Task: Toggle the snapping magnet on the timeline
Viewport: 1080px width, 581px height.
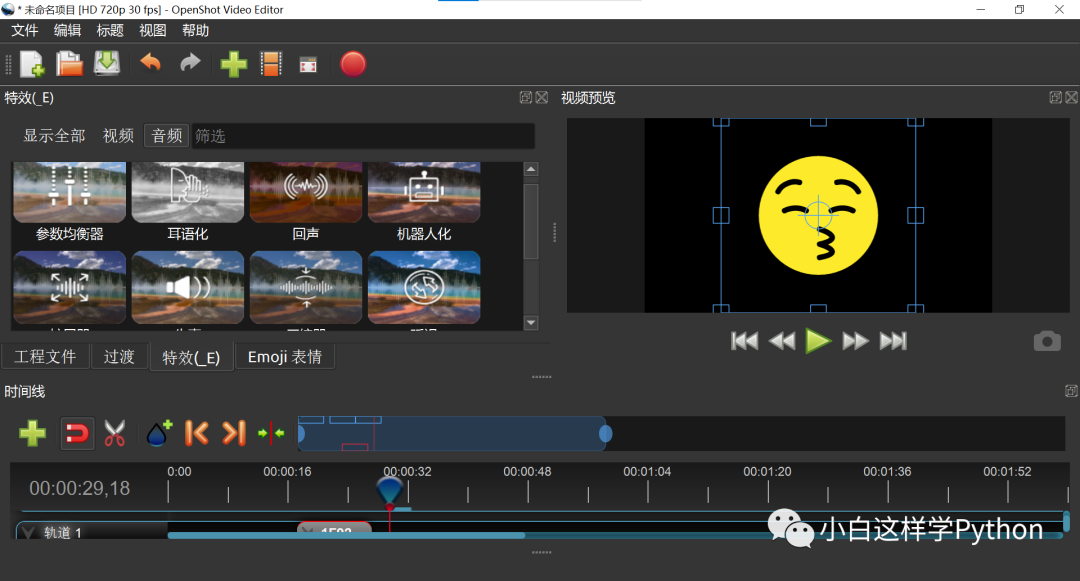Action: tap(76, 434)
